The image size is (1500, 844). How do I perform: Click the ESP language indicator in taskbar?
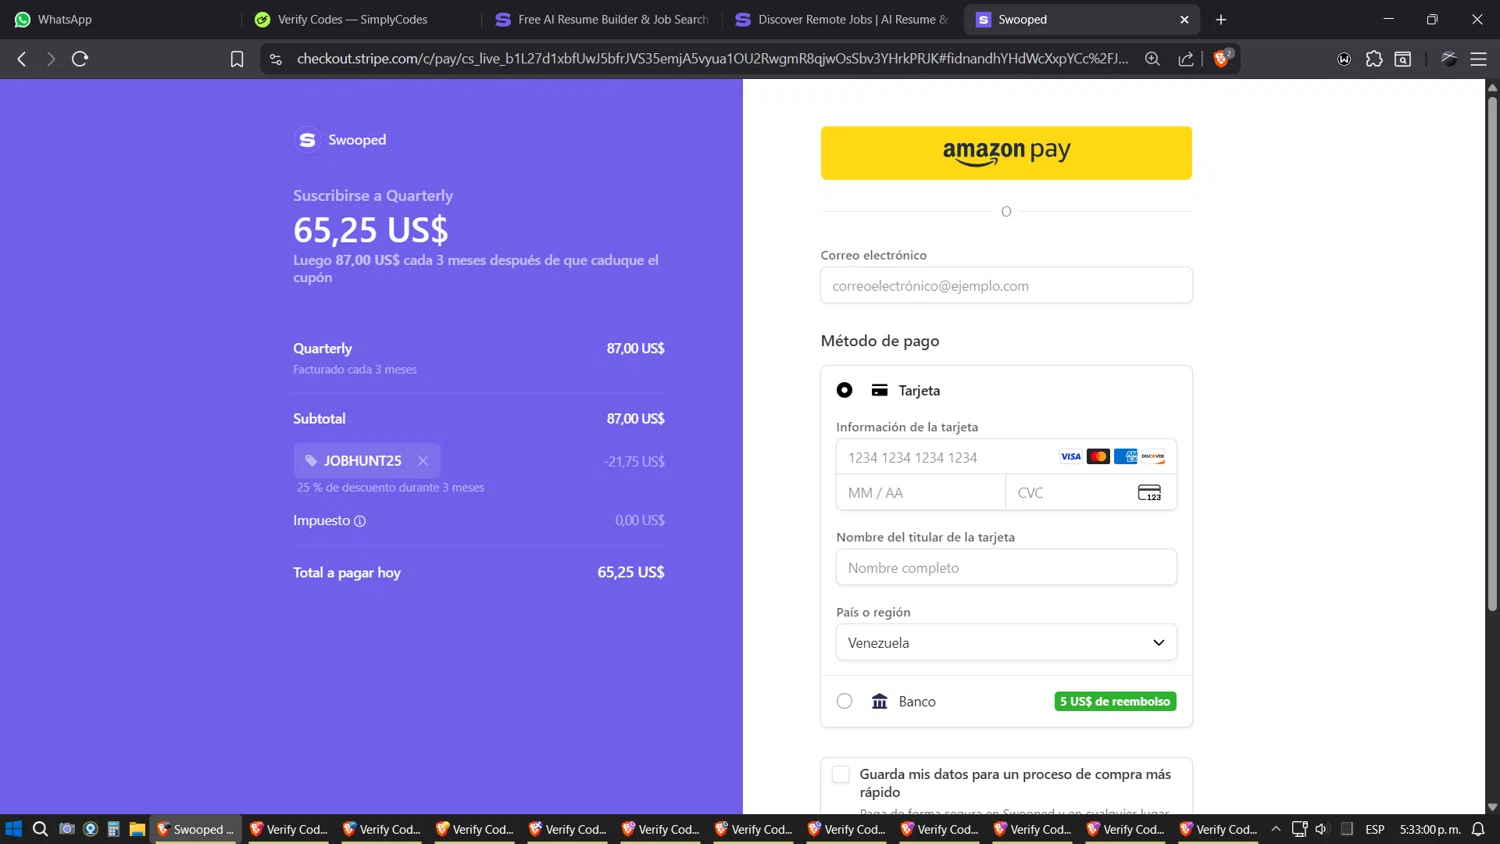point(1375,829)
